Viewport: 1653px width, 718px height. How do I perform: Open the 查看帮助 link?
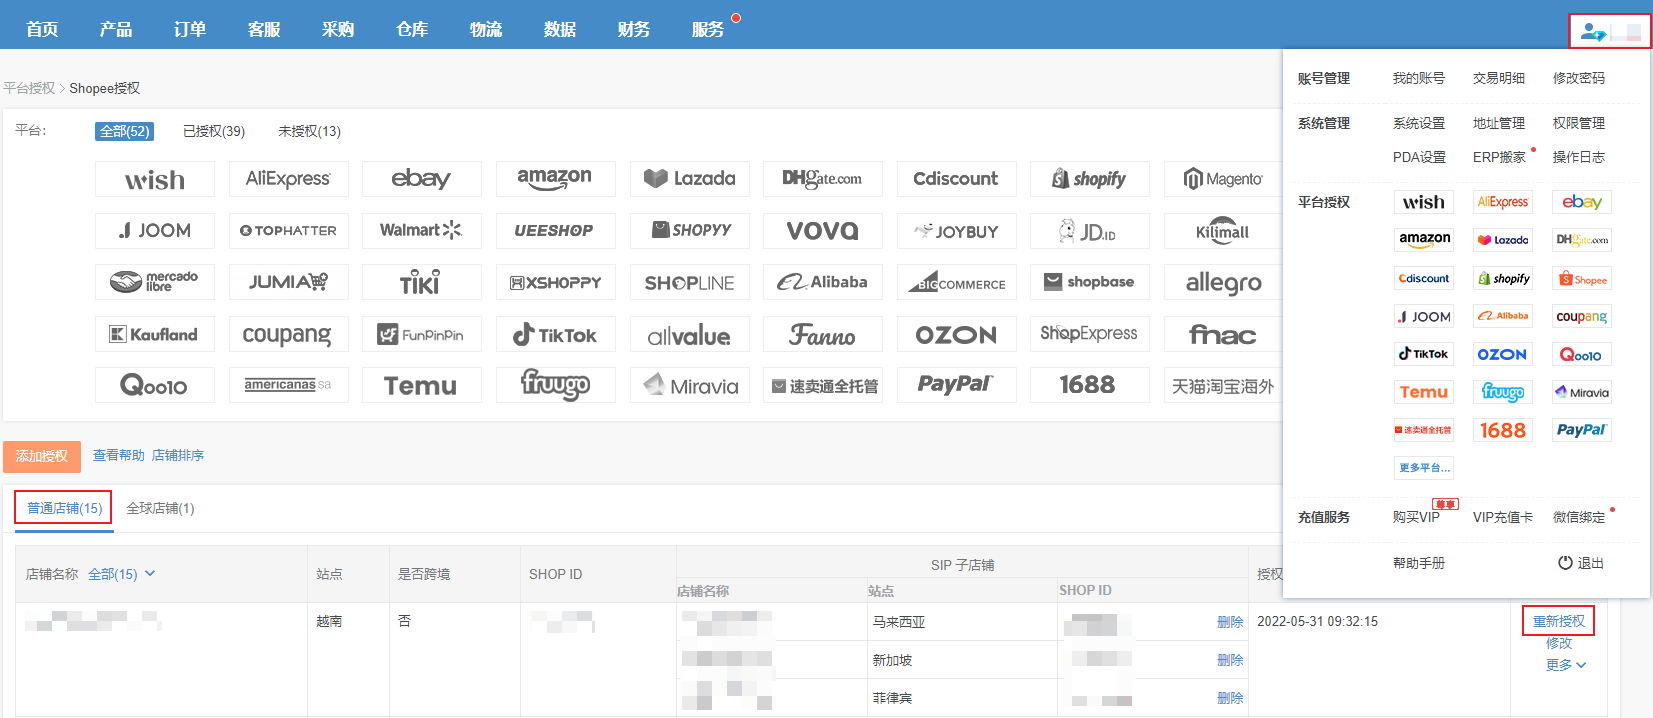pos(118,455)
